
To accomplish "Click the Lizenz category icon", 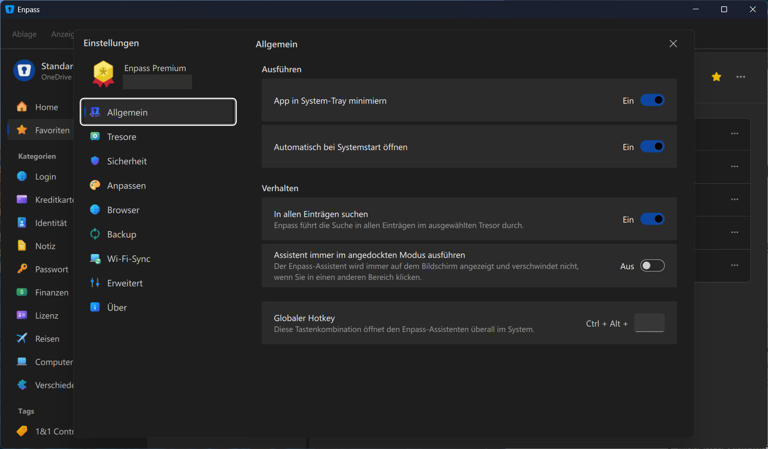I will [x=22, y=315].
